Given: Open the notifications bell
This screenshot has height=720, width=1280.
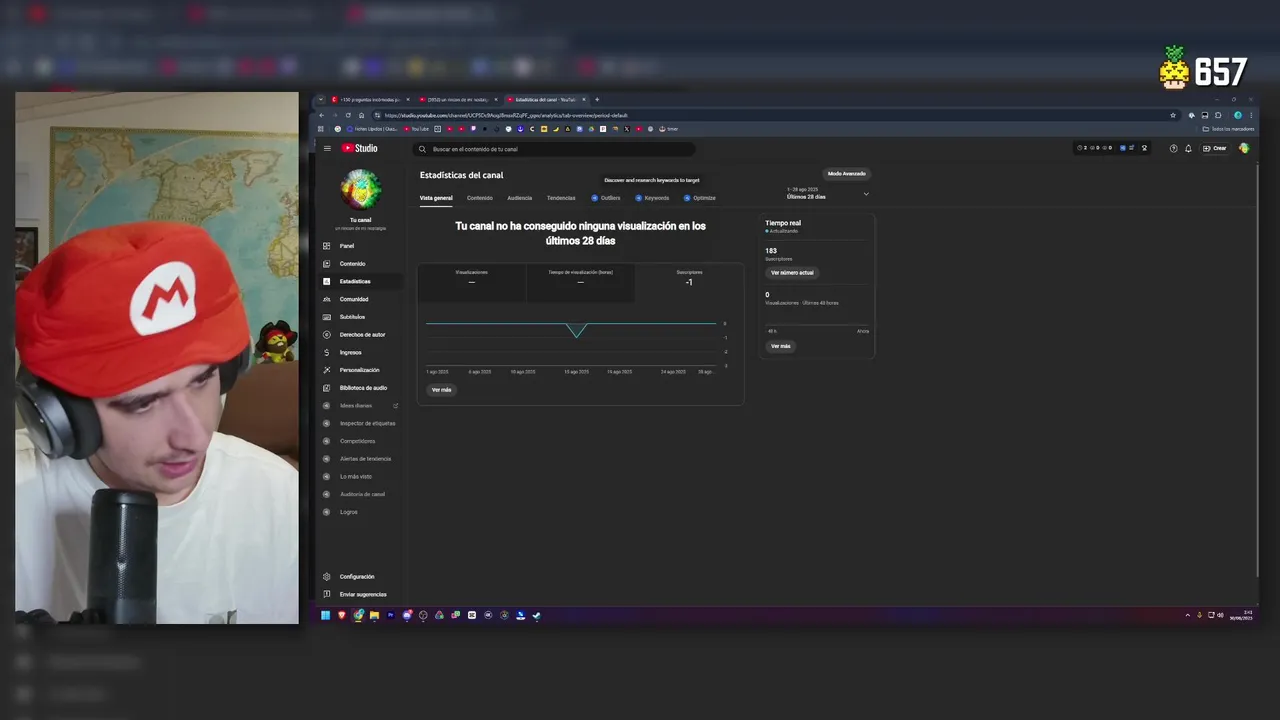Looking at the screenshot, I should (x=1188, y=148).
